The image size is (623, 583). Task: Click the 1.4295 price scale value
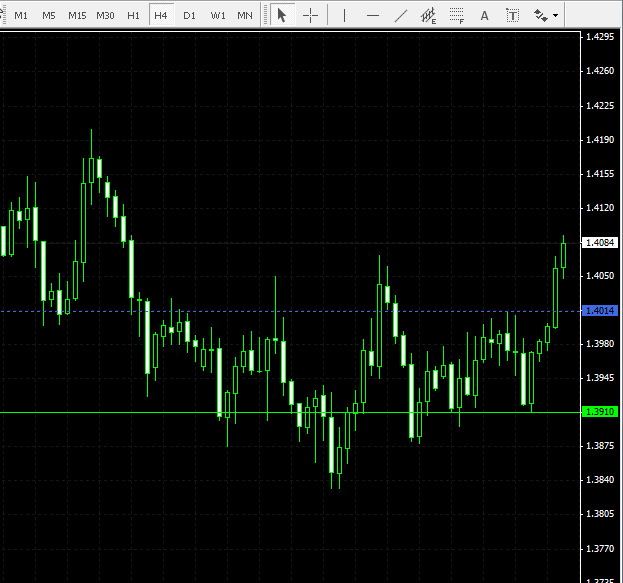pyautogui.click(x=600, y=37)
